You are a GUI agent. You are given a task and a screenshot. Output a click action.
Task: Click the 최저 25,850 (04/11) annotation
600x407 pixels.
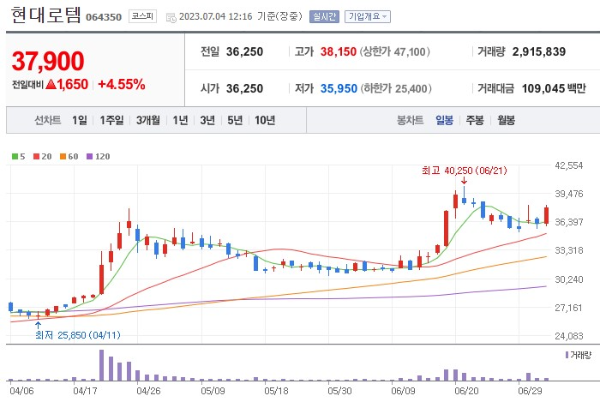pyautogui.click(x=78, y=335)
